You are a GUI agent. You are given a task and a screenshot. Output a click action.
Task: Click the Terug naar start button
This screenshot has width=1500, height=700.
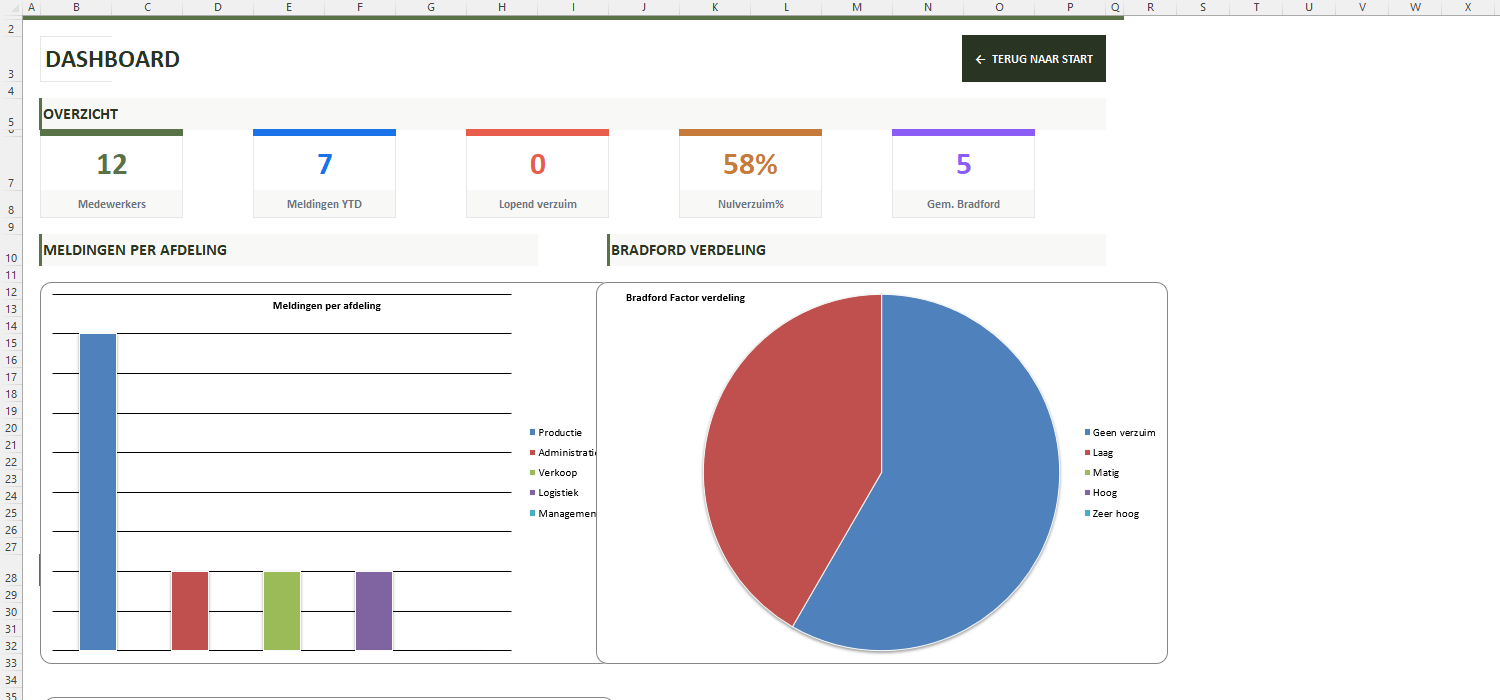point(1034,59)
